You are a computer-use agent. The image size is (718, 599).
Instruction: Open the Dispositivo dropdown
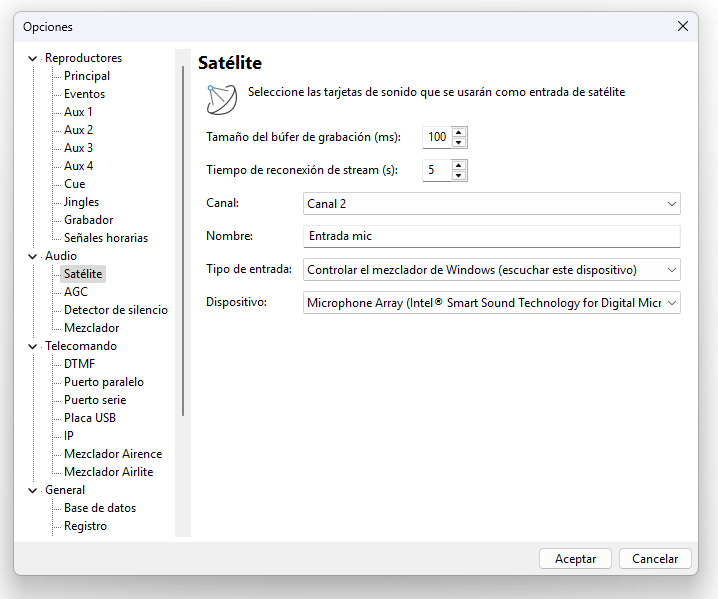pyautogui.click(x=671, y=302)
